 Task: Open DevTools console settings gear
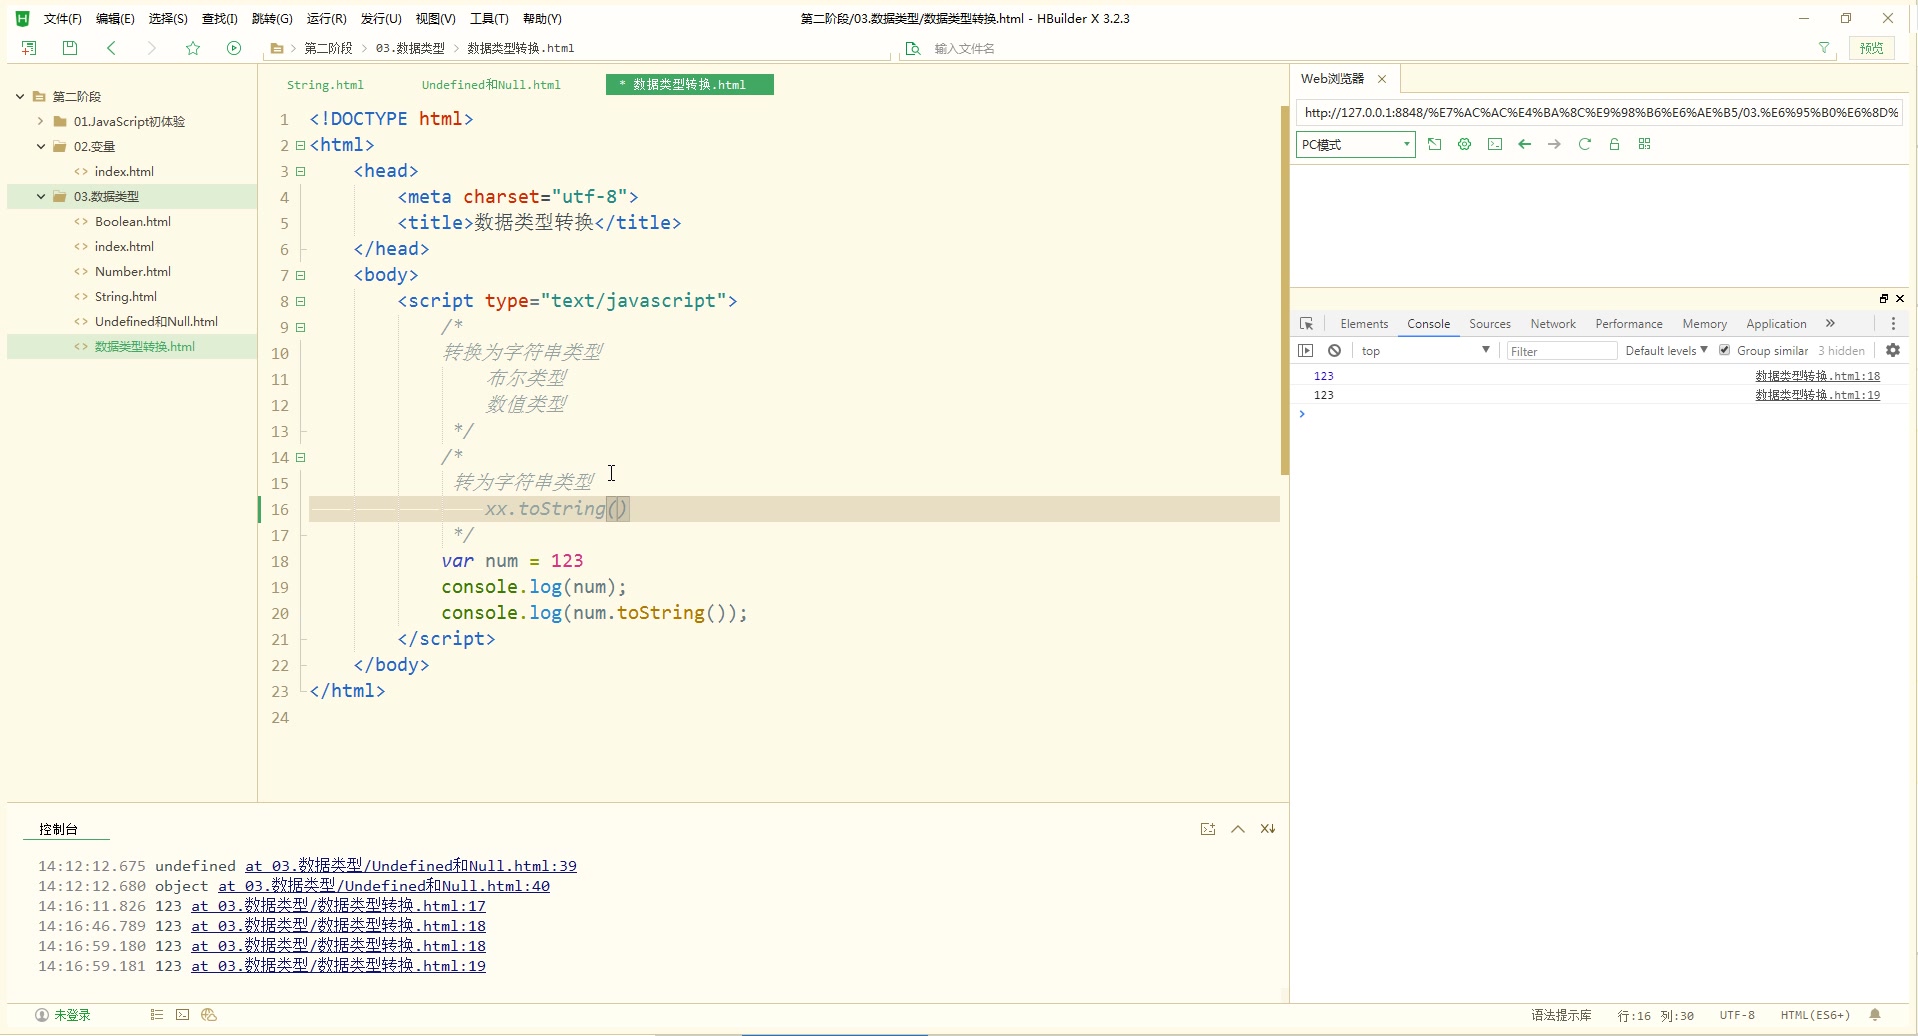coord(1892,351)
